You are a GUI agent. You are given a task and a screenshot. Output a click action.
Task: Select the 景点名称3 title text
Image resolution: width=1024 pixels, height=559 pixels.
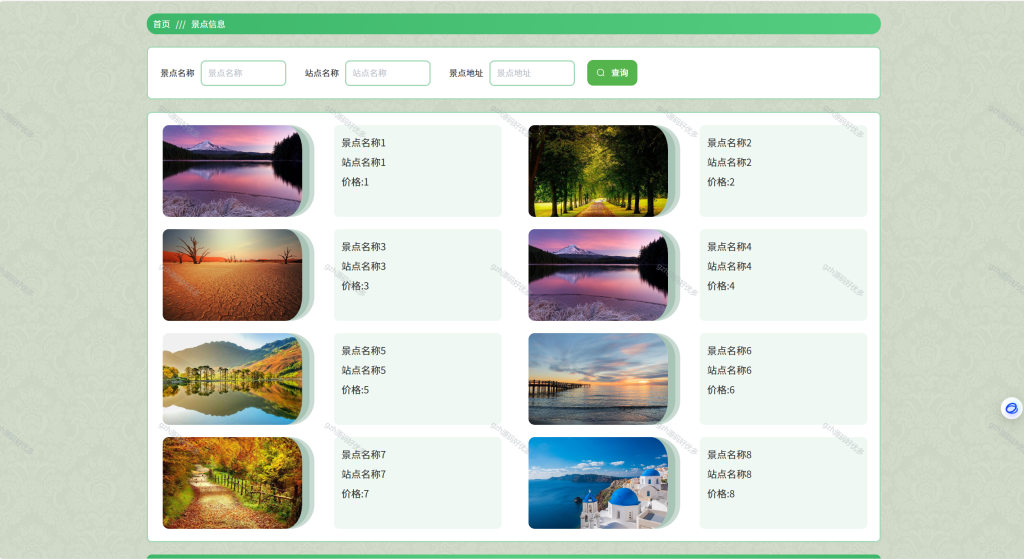[364, 246]
